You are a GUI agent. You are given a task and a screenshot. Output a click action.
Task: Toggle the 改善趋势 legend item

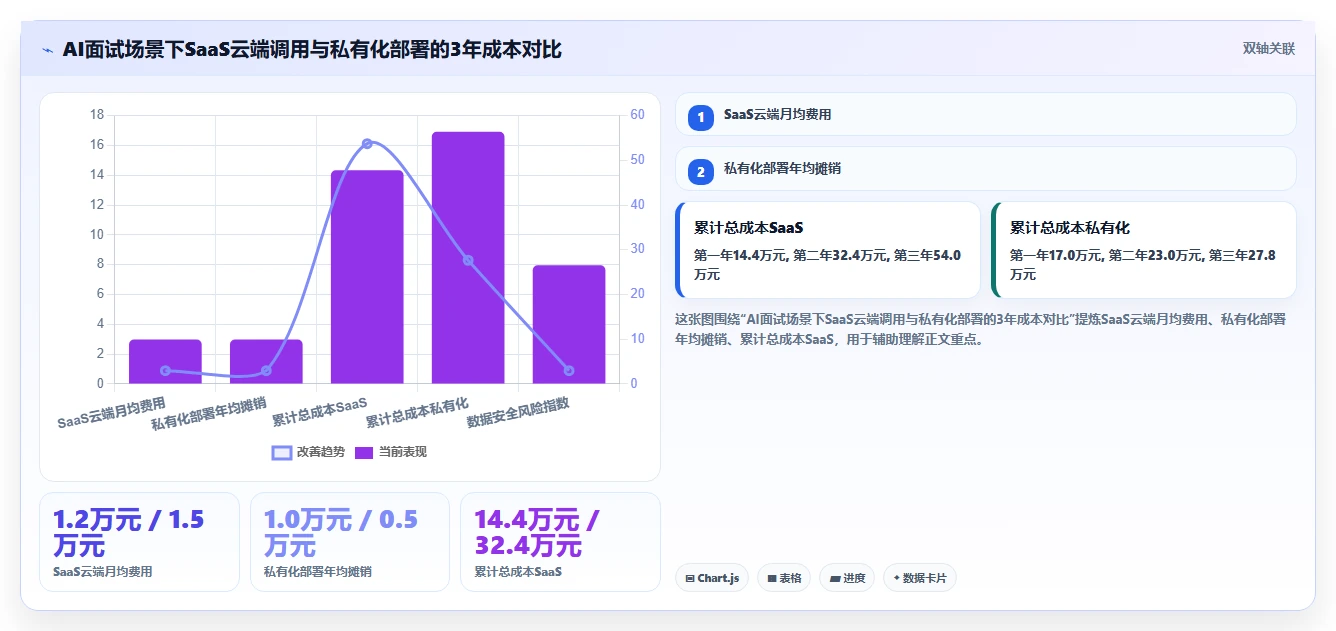[308, 452]
